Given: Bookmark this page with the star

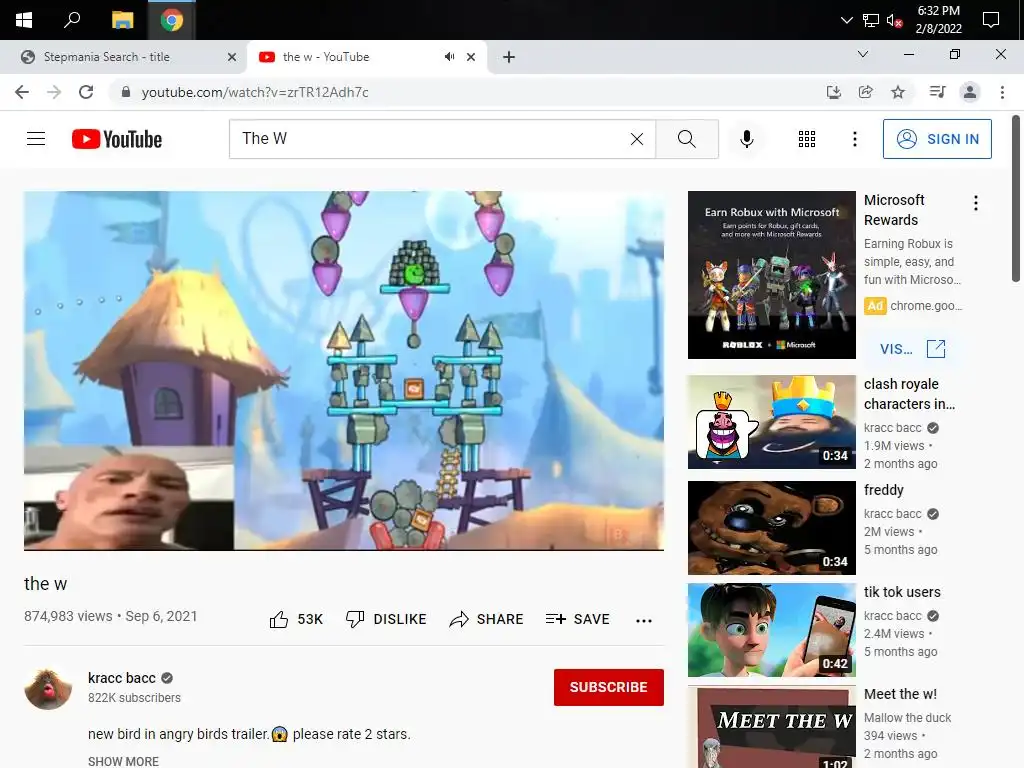Looking at the screenshot, I should [898, 92].
